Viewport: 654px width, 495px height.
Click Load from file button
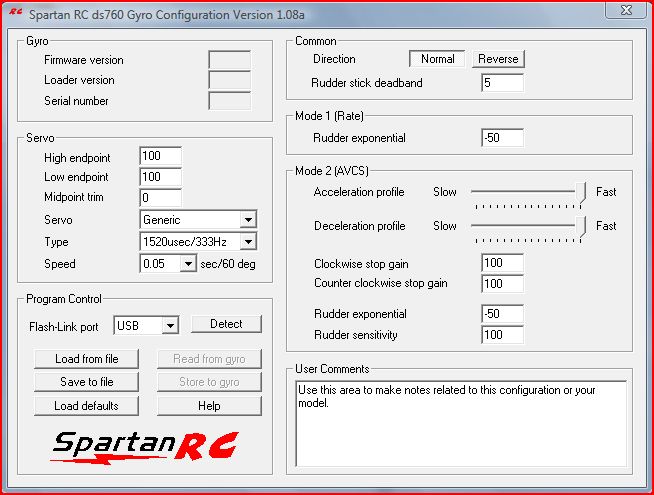click(86, 359)
